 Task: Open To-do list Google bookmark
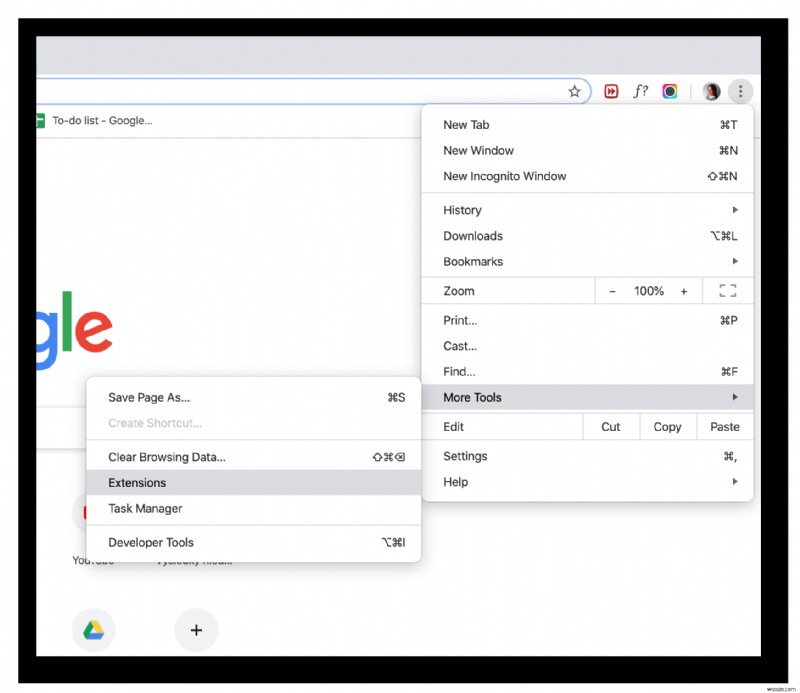click(x=95, y=121)
